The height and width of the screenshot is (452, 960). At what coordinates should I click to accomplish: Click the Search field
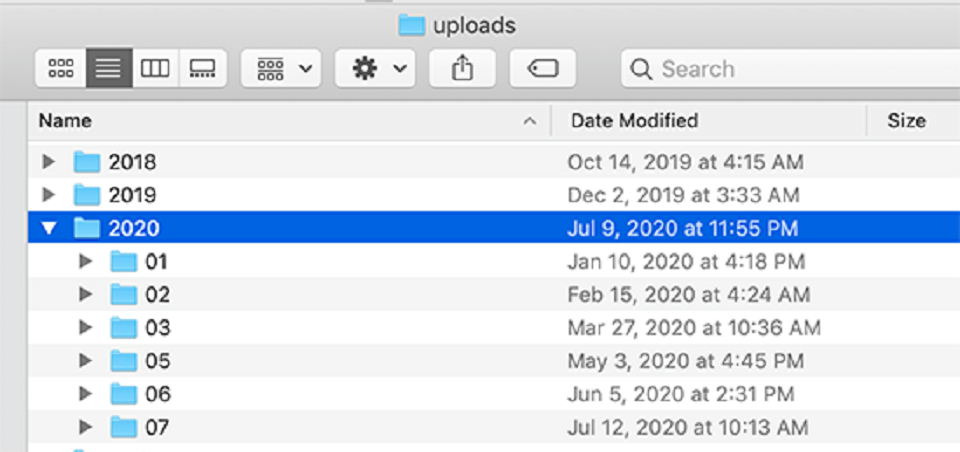[x=790, y=69]
